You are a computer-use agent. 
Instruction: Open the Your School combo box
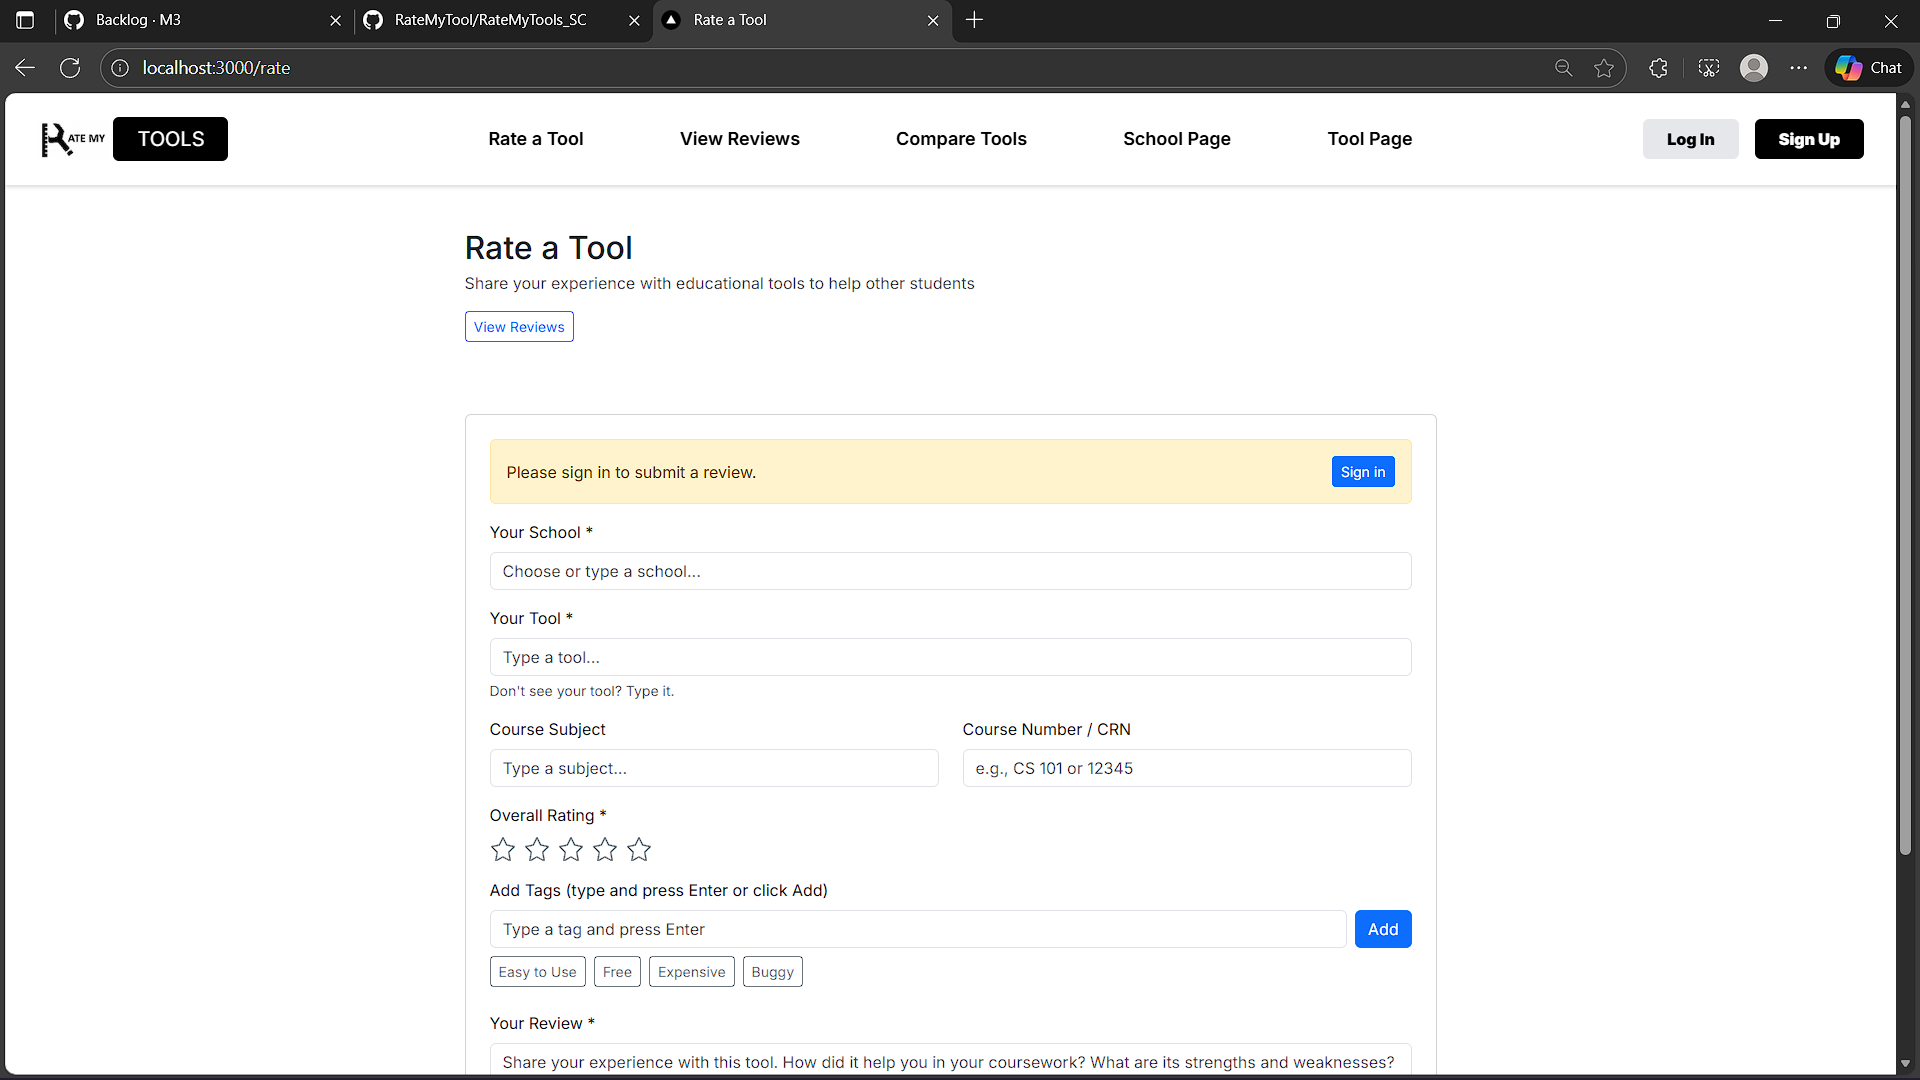pyautogui.click(x=950, y=571)
